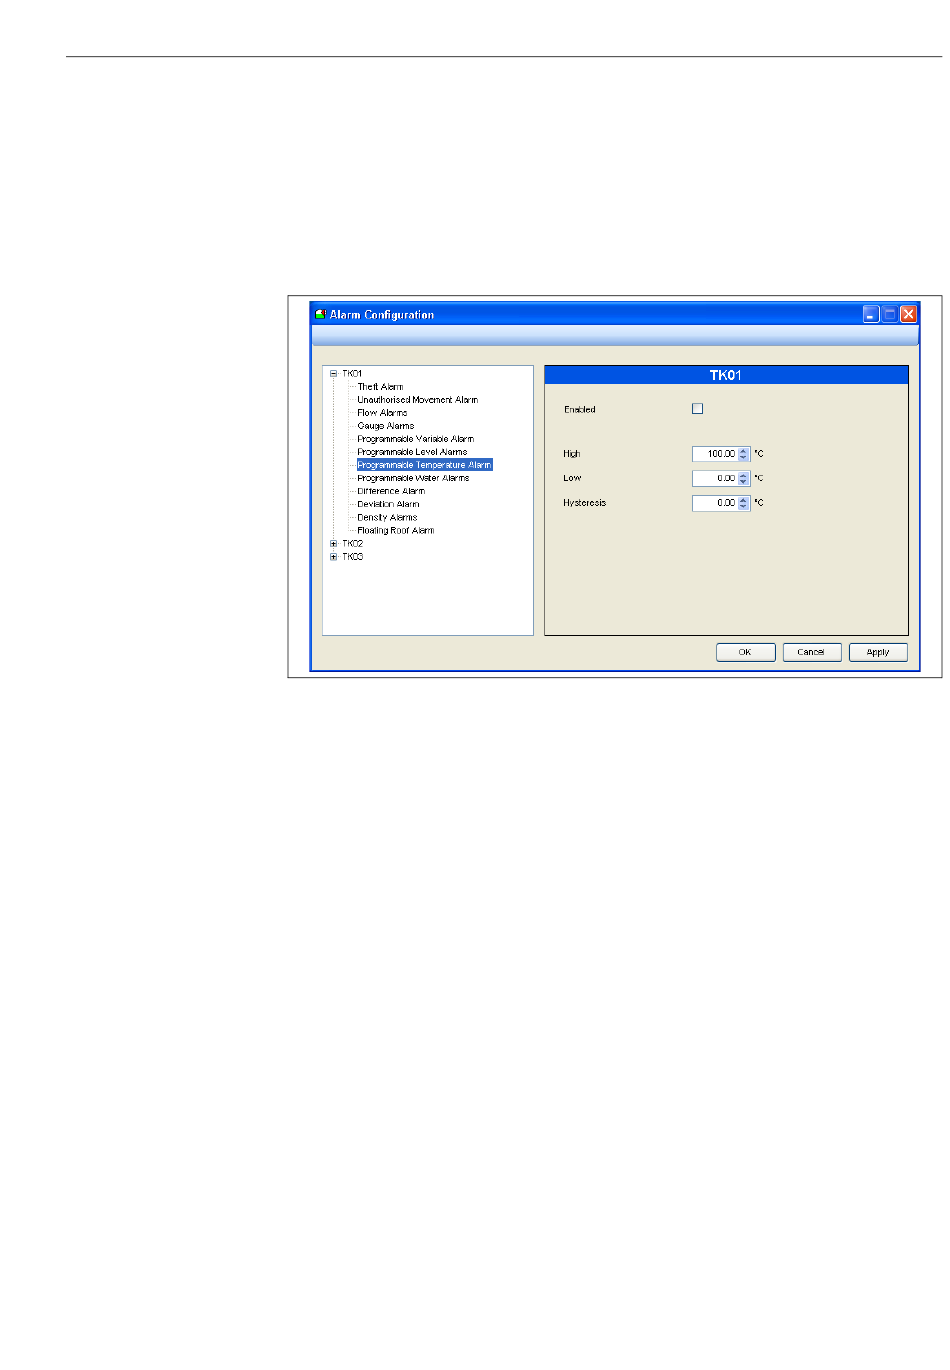
Task: Select Theft Alarm in the tree
Action: click(380, 387)
